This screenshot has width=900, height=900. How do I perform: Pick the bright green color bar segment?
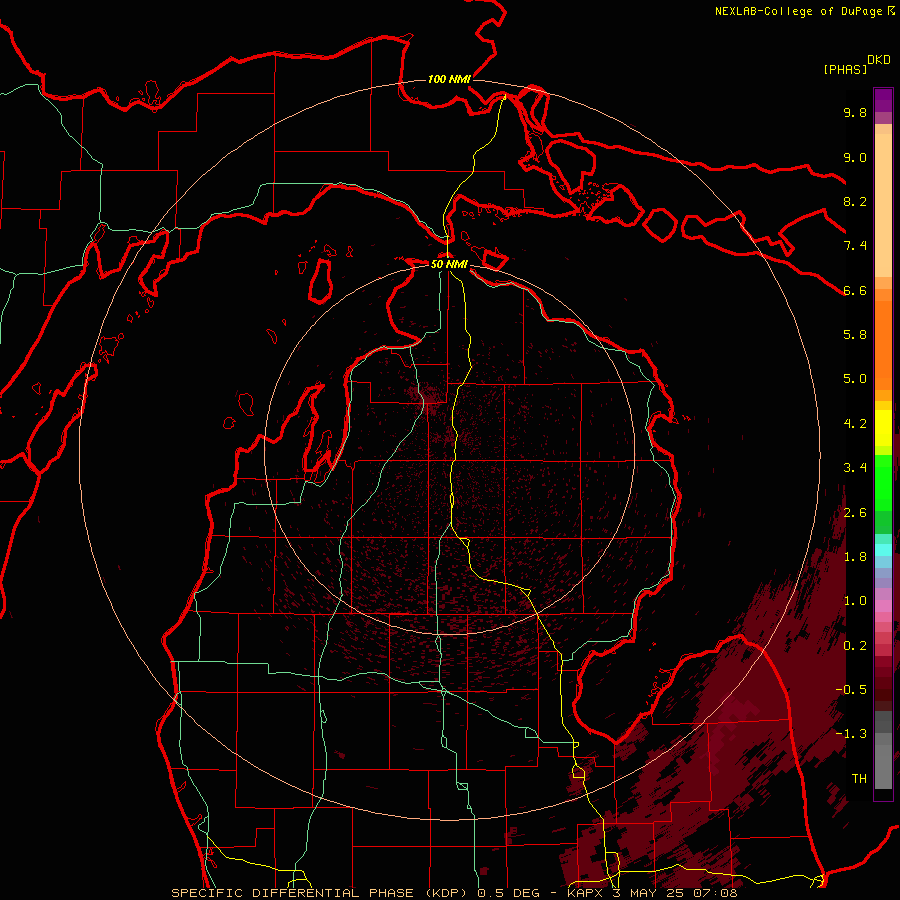883,483
